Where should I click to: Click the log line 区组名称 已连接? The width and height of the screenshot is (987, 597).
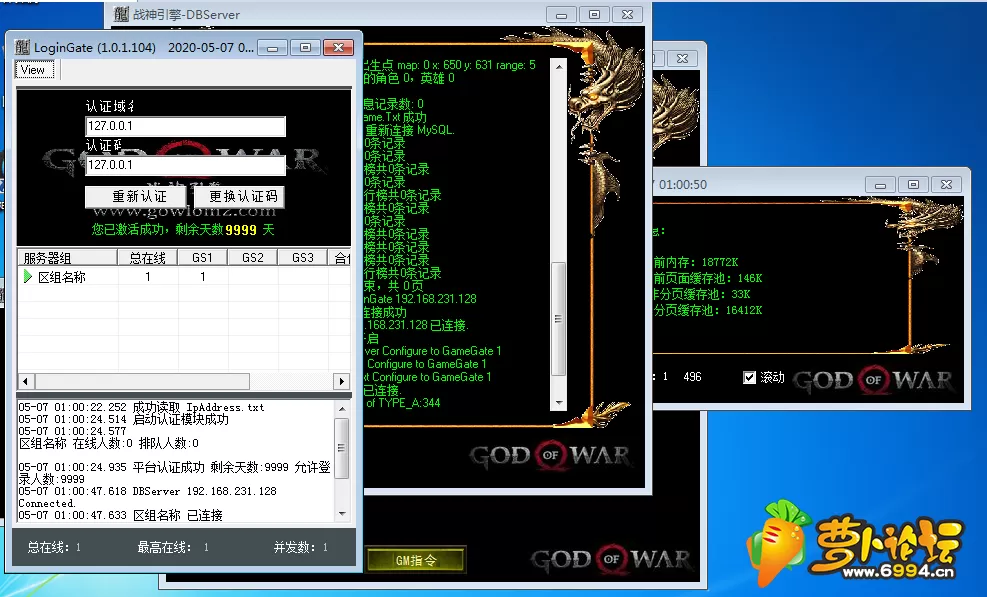(x=120, y=515)
